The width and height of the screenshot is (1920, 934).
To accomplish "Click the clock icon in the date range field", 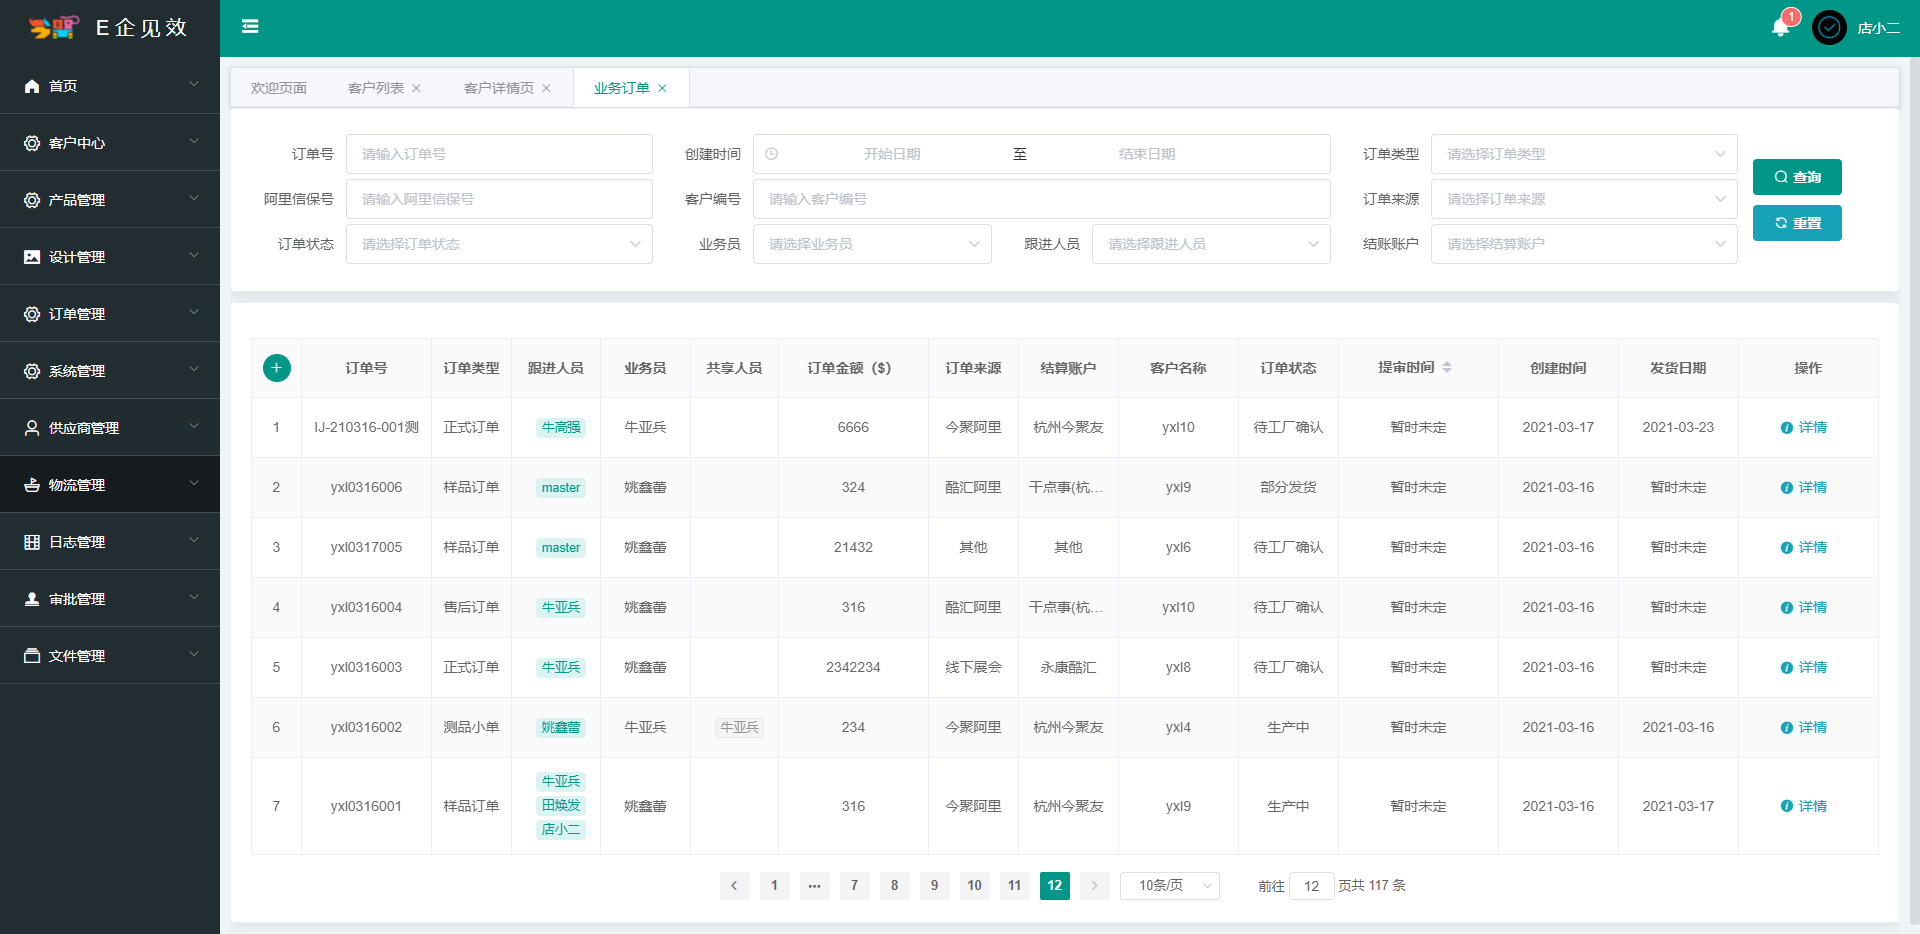I will pos(772,154).
